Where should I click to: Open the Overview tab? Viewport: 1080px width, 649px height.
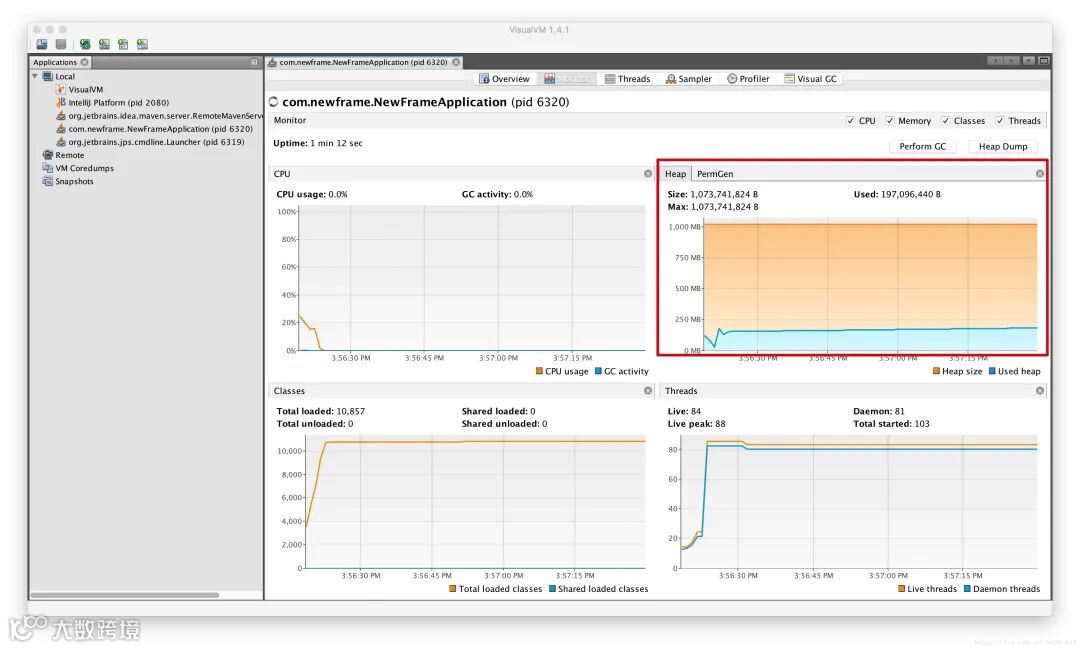coord(504,79)
